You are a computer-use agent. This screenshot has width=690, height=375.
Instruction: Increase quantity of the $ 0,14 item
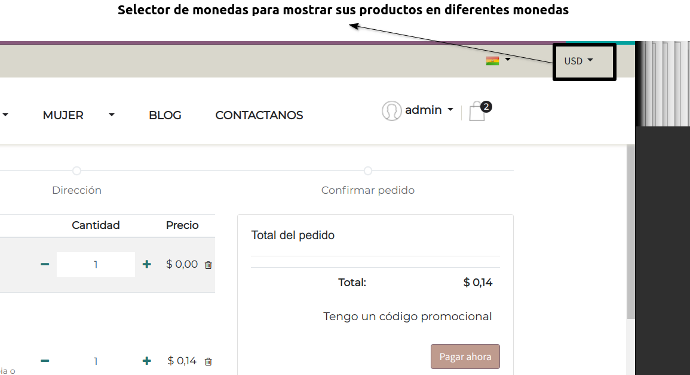[147, 361]
